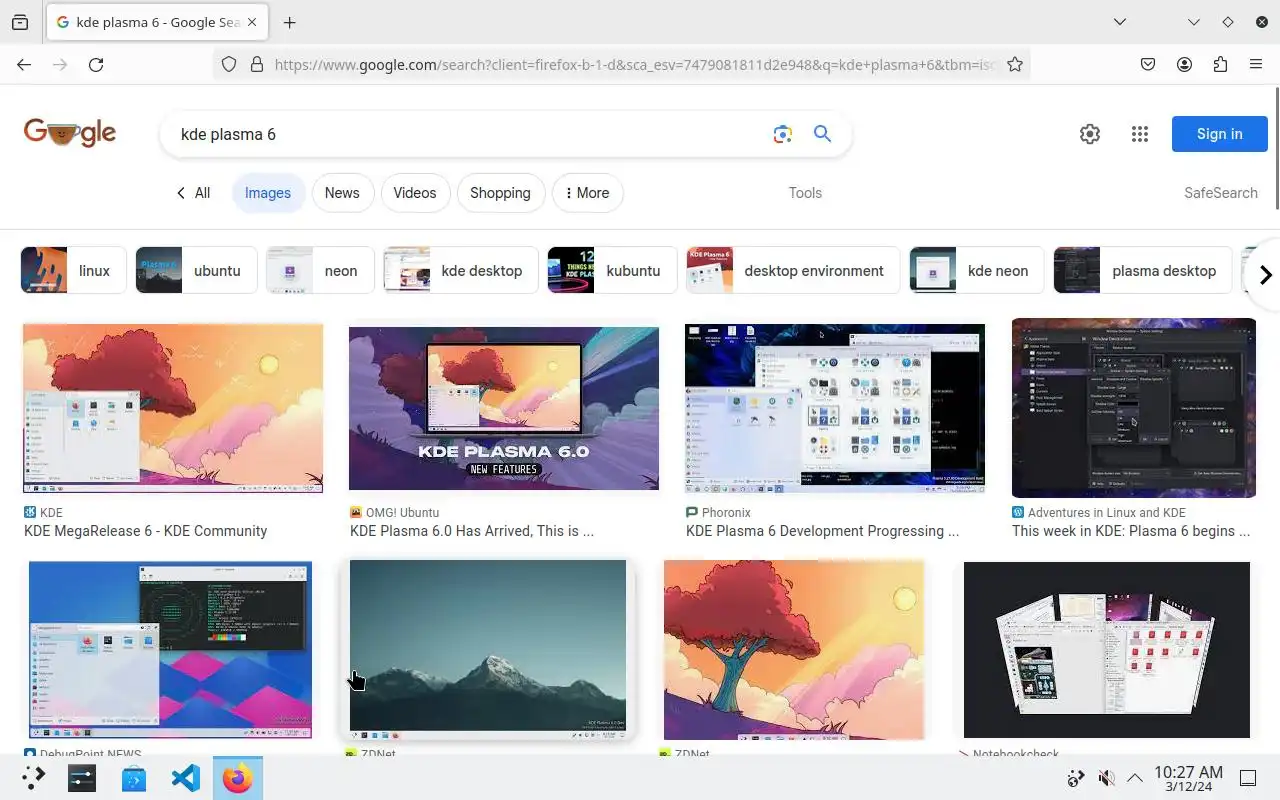Open the Firefox account icon
1280x800 pixels.
[1184, 64]
